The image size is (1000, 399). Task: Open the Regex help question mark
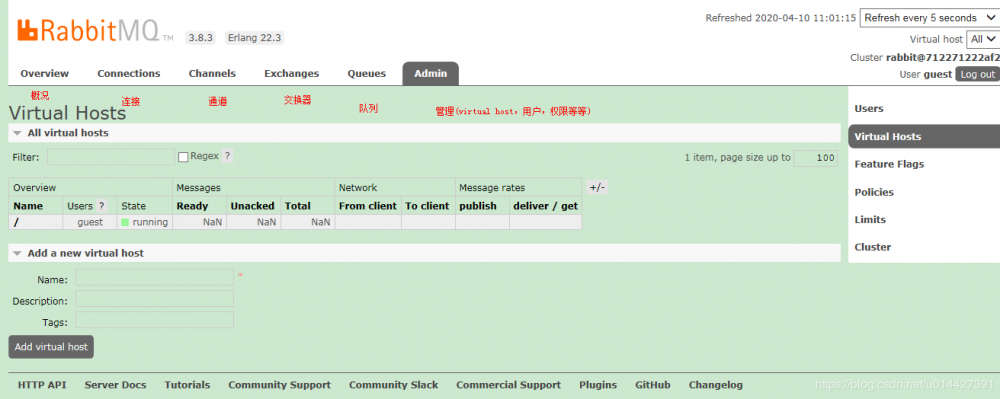click(227, 156)
